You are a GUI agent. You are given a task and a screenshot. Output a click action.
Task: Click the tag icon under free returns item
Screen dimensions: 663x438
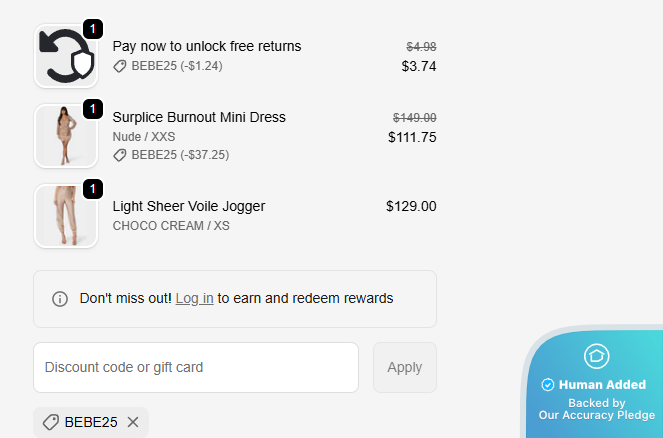tap(120, 66)
